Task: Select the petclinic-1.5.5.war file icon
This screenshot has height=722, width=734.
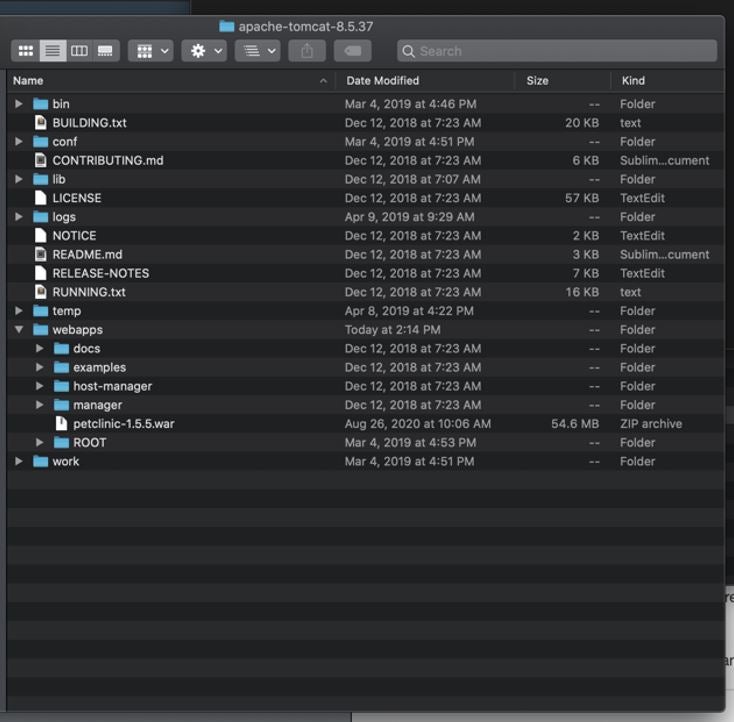Action: [x=61, y=423]
